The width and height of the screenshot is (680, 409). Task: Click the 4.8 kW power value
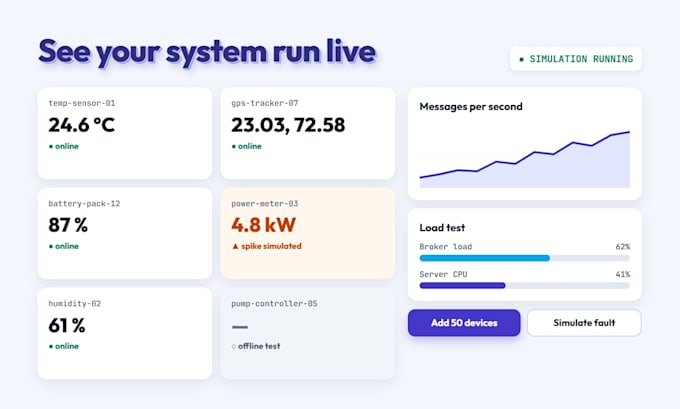point(264,225)
